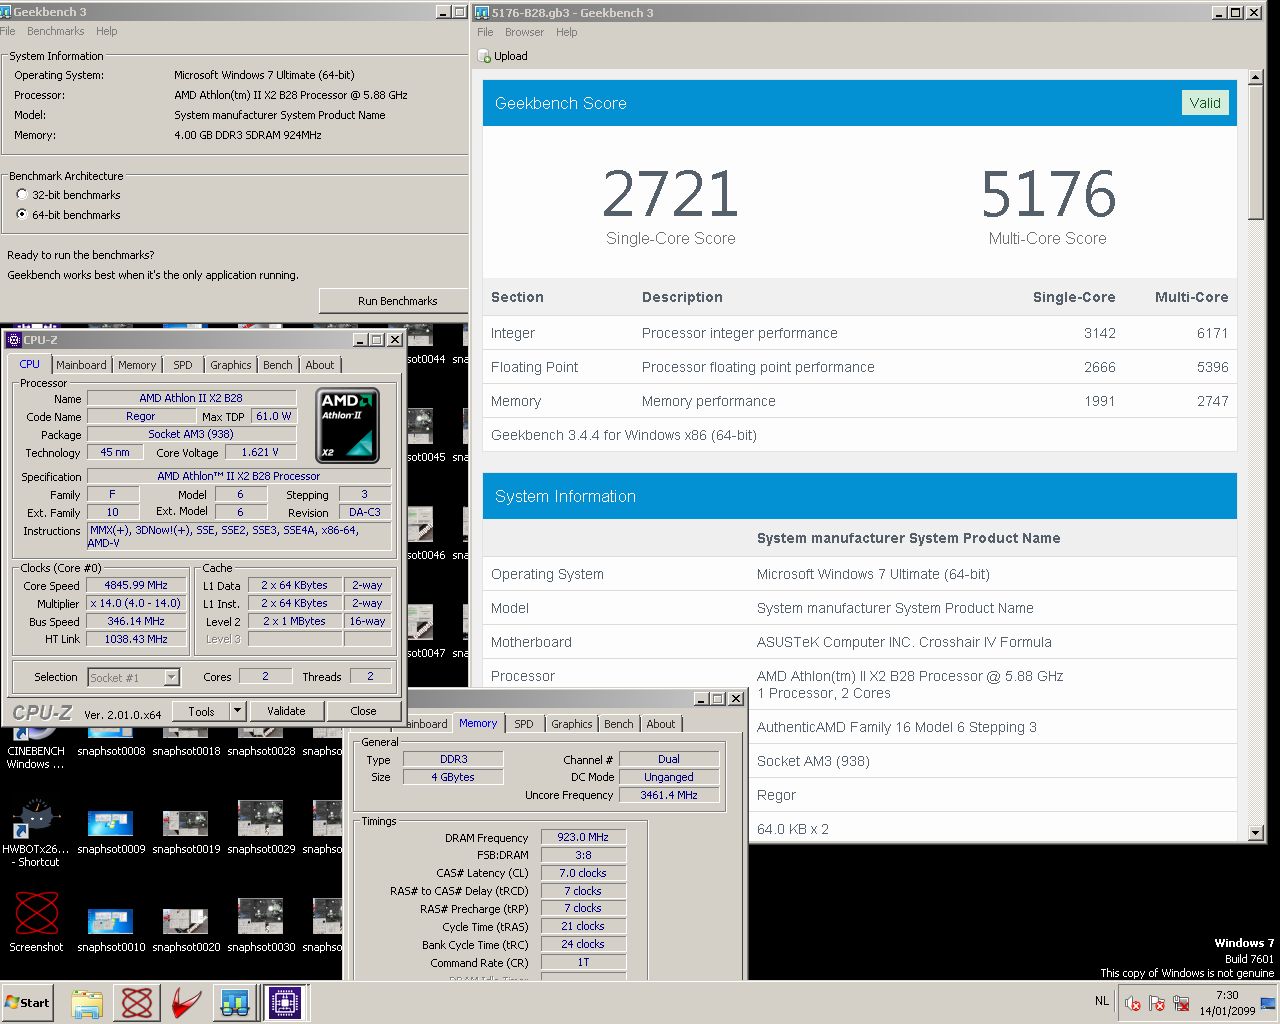This screenshot has width=1280, height=1024.
Task: Open the Screenshot desktop icon
Action: (36, 922)
